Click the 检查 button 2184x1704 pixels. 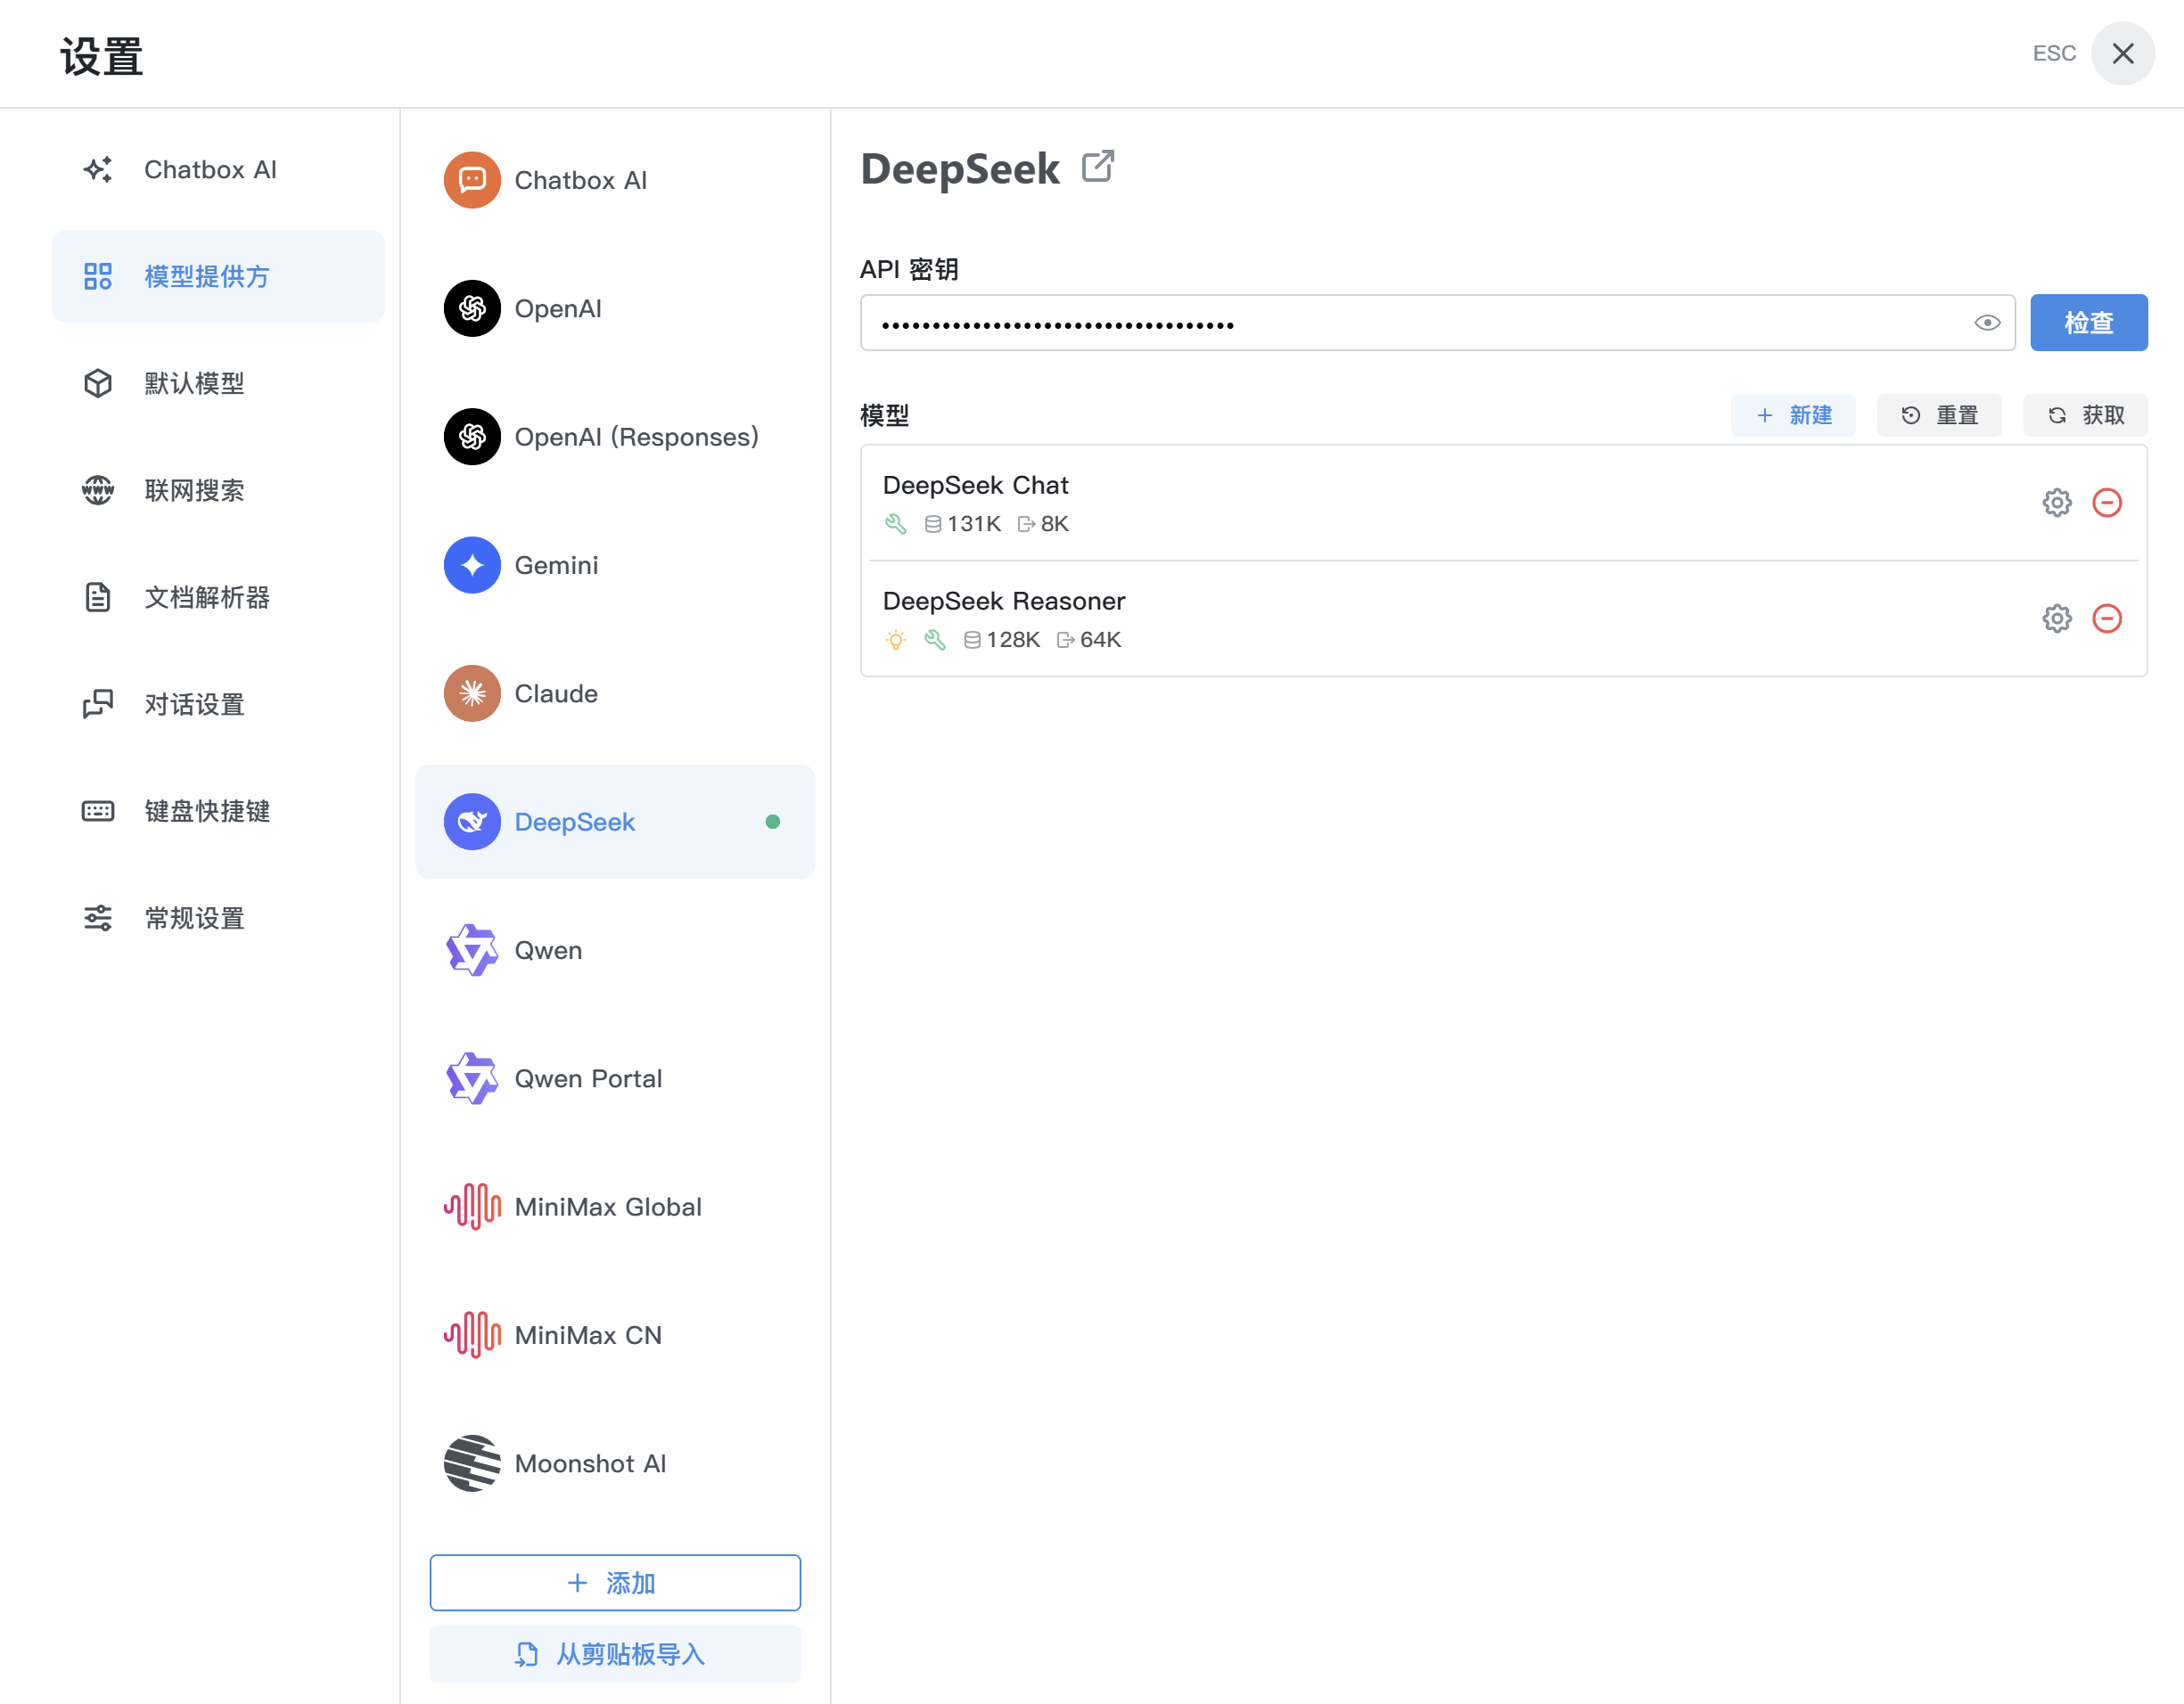[2088, 323]
